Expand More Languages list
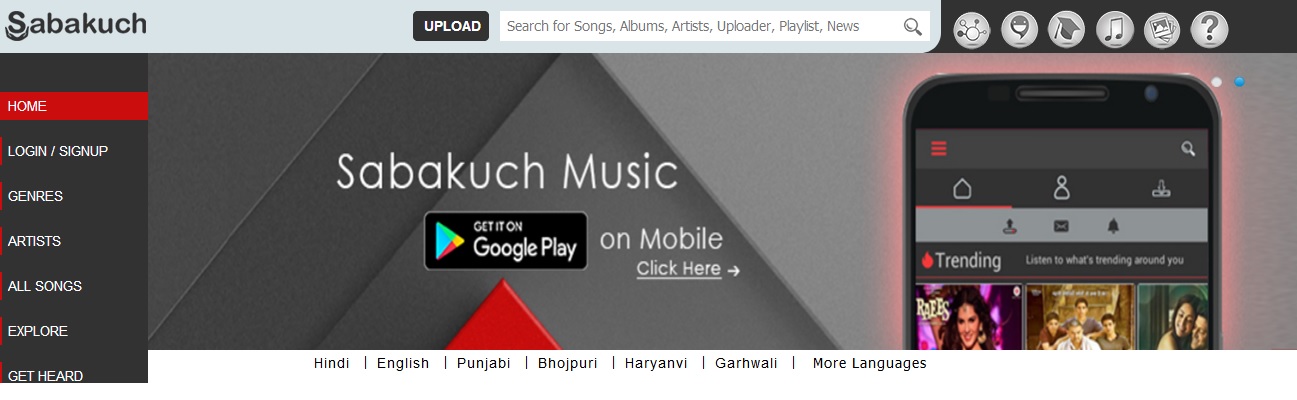This screenshot has width=1297, height=400. tap(869, 363)
